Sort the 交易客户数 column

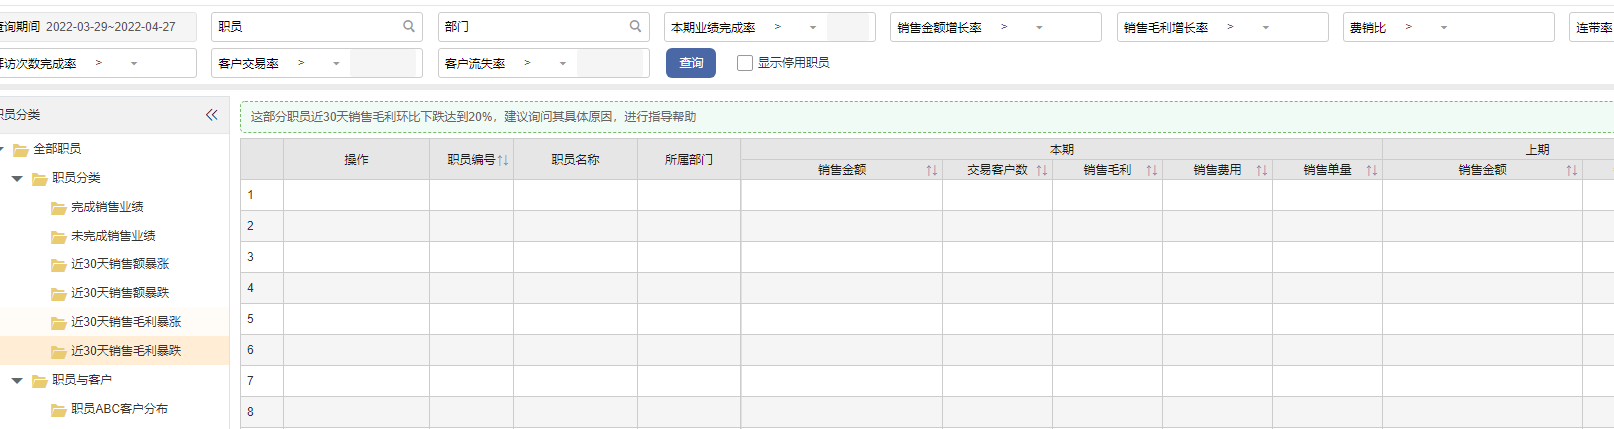[1042, 170]
